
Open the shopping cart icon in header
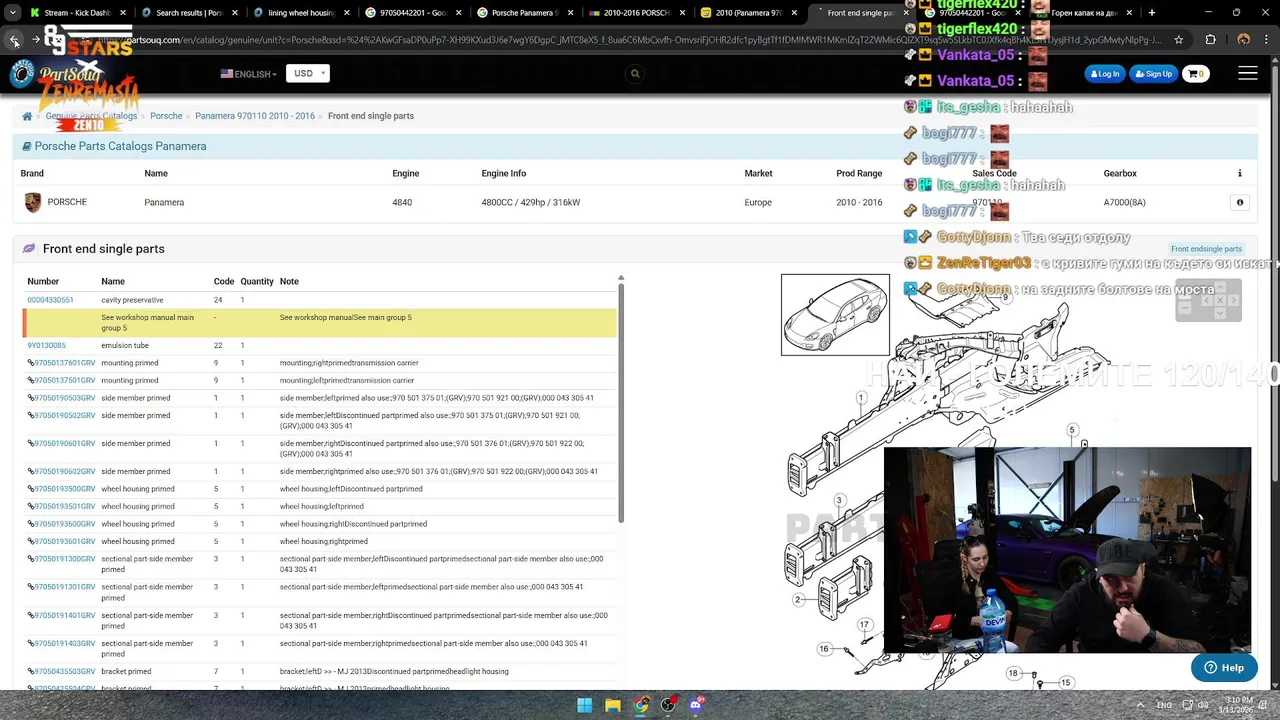point(1196,74)
